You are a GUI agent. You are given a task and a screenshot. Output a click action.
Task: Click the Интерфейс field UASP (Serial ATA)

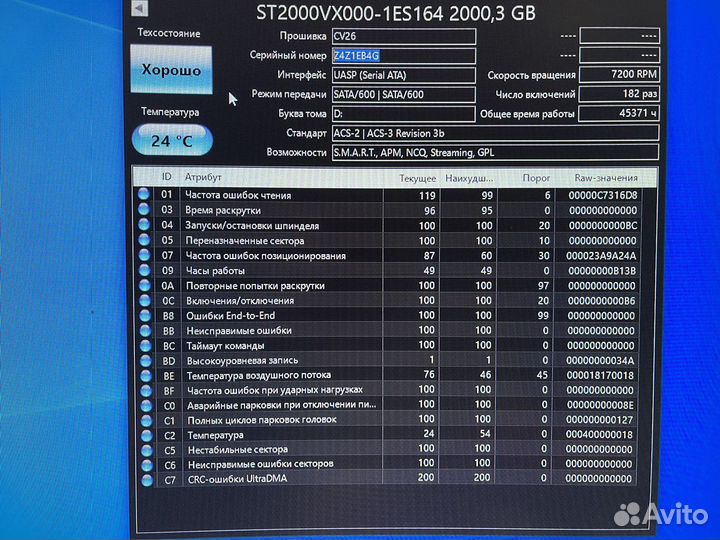tap(404, 75)
